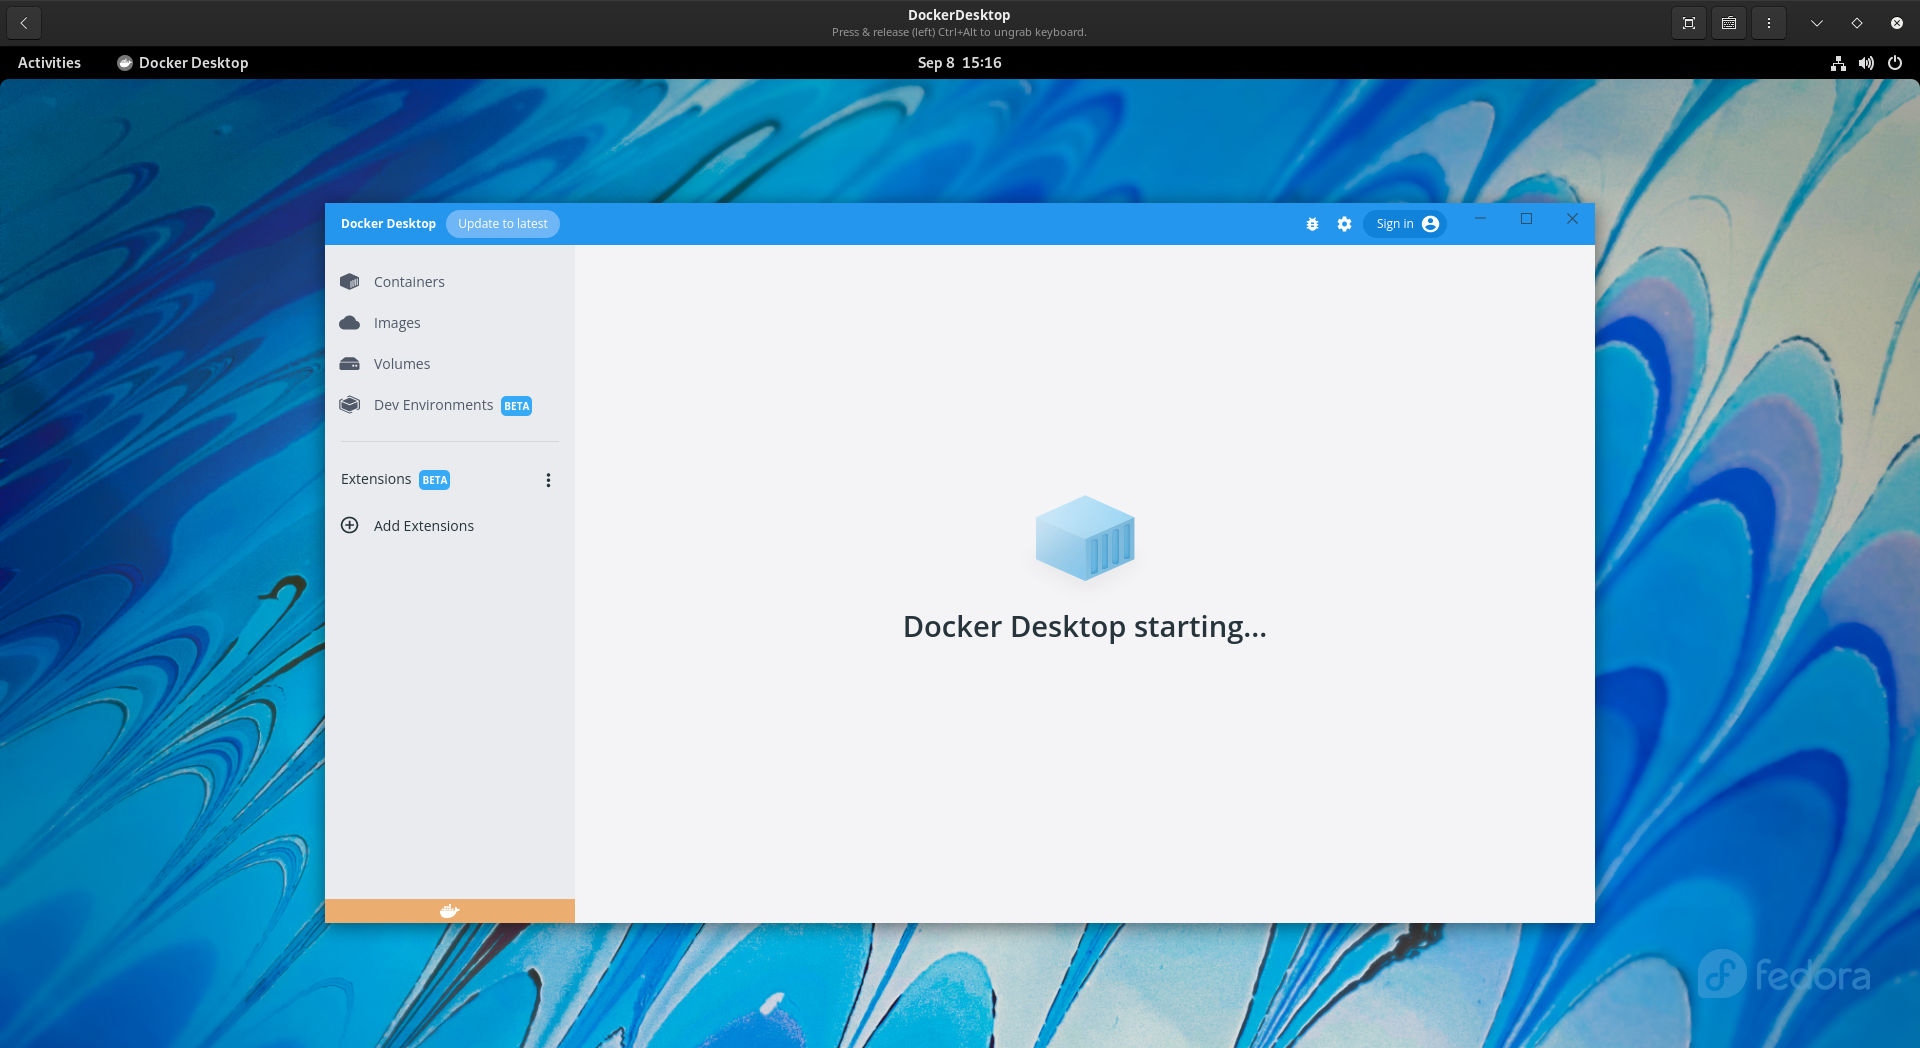Click the Extensions BETA badge
1920x1048 pixels.
click(434, 480)
